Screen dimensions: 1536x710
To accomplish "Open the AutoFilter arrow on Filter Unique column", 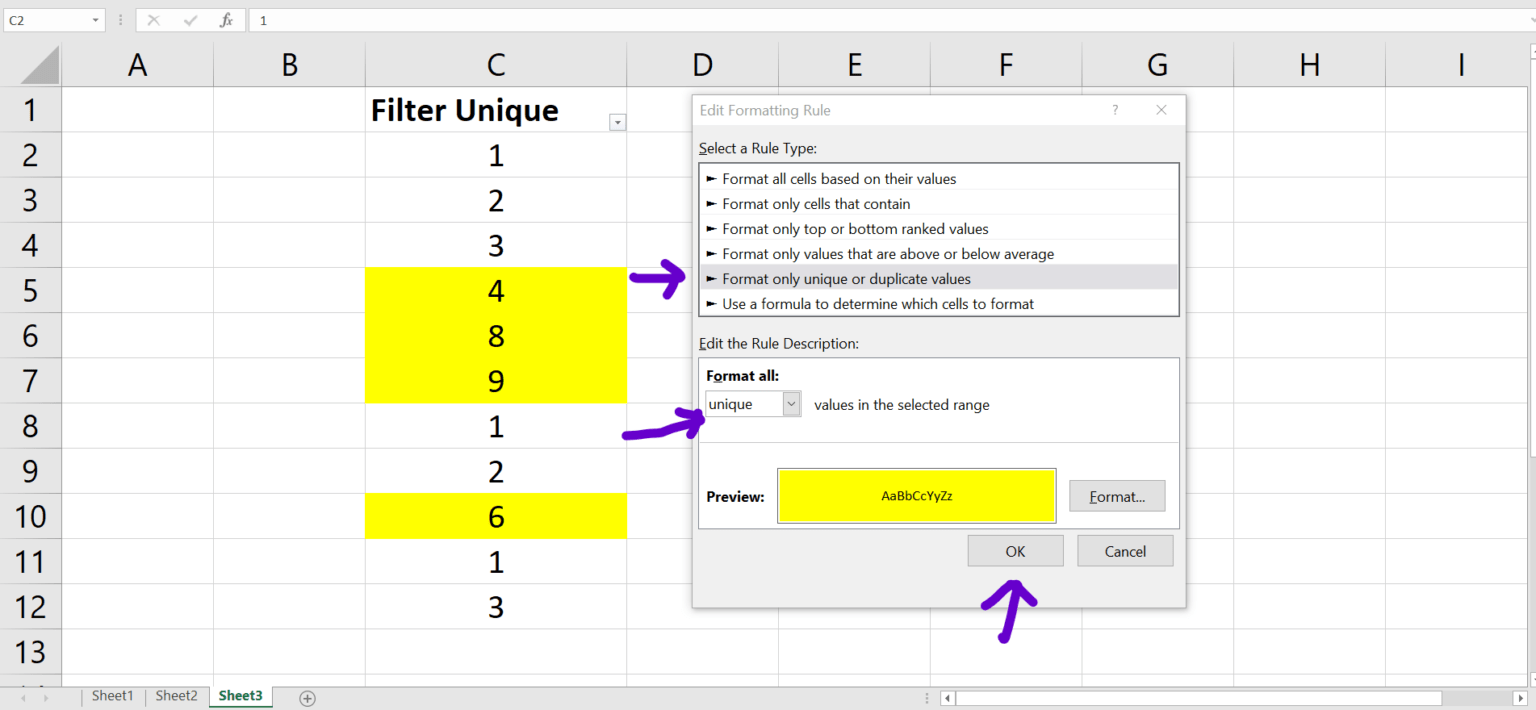I will point(617,122).
